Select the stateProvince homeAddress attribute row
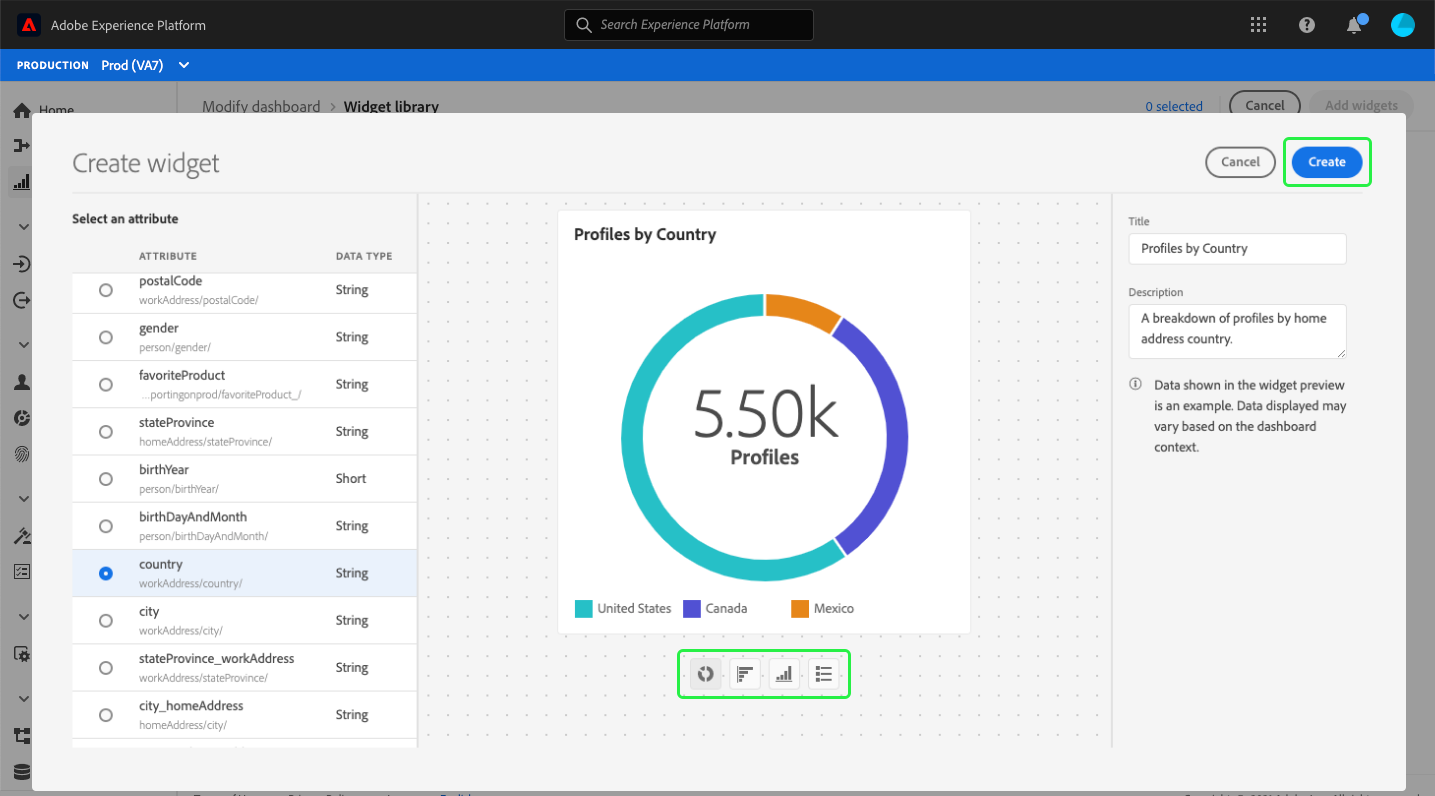 coord(244,432)
